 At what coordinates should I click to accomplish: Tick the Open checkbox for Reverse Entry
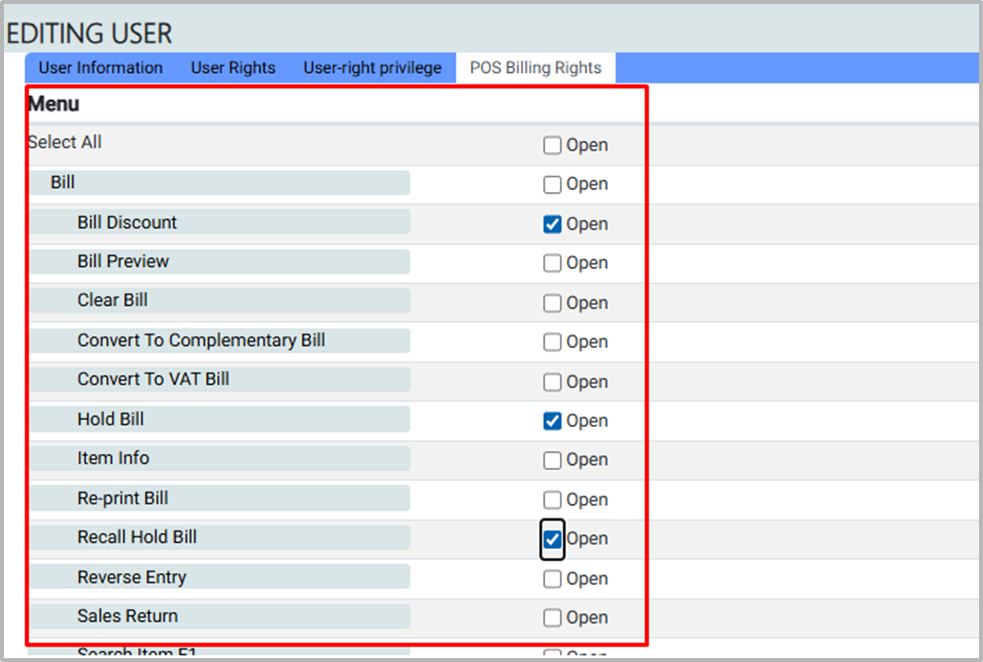pyautogui.click(x=552, y=579)
